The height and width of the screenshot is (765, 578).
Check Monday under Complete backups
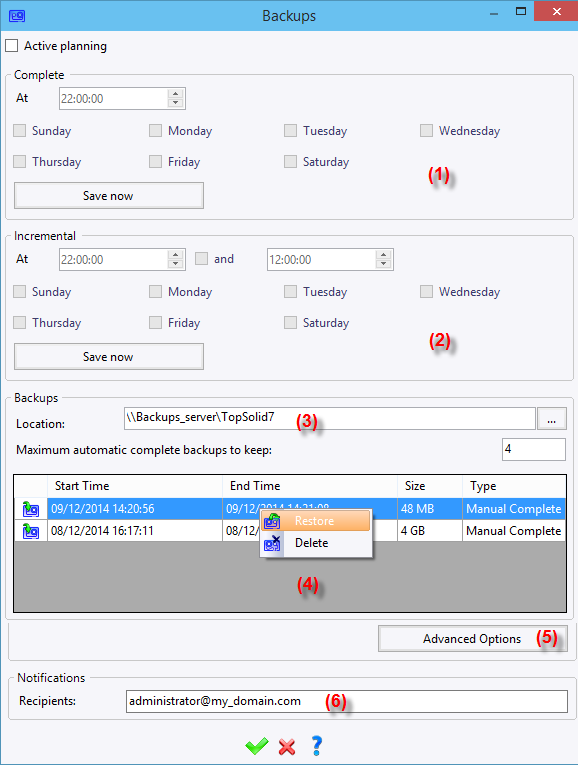(156, 131)
